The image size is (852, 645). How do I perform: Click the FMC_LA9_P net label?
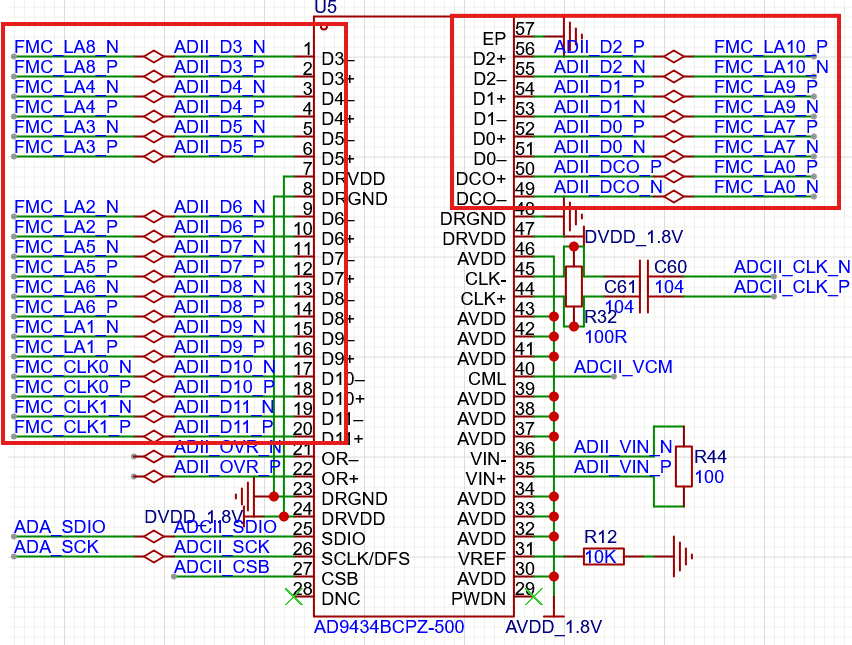766,87
